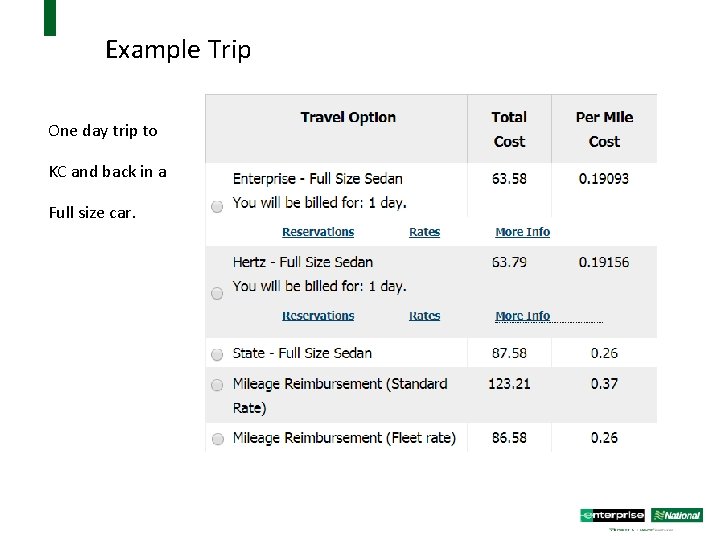Viewport: 720px width, 540px height.
Task: Open the Enterprise More Info link
Action: click(x=523, y=232)
